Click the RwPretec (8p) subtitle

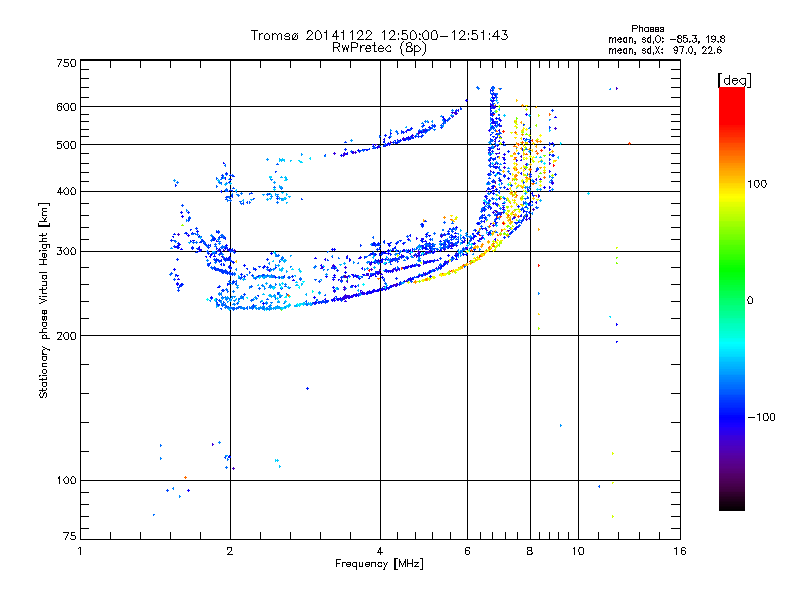[380, 48]
